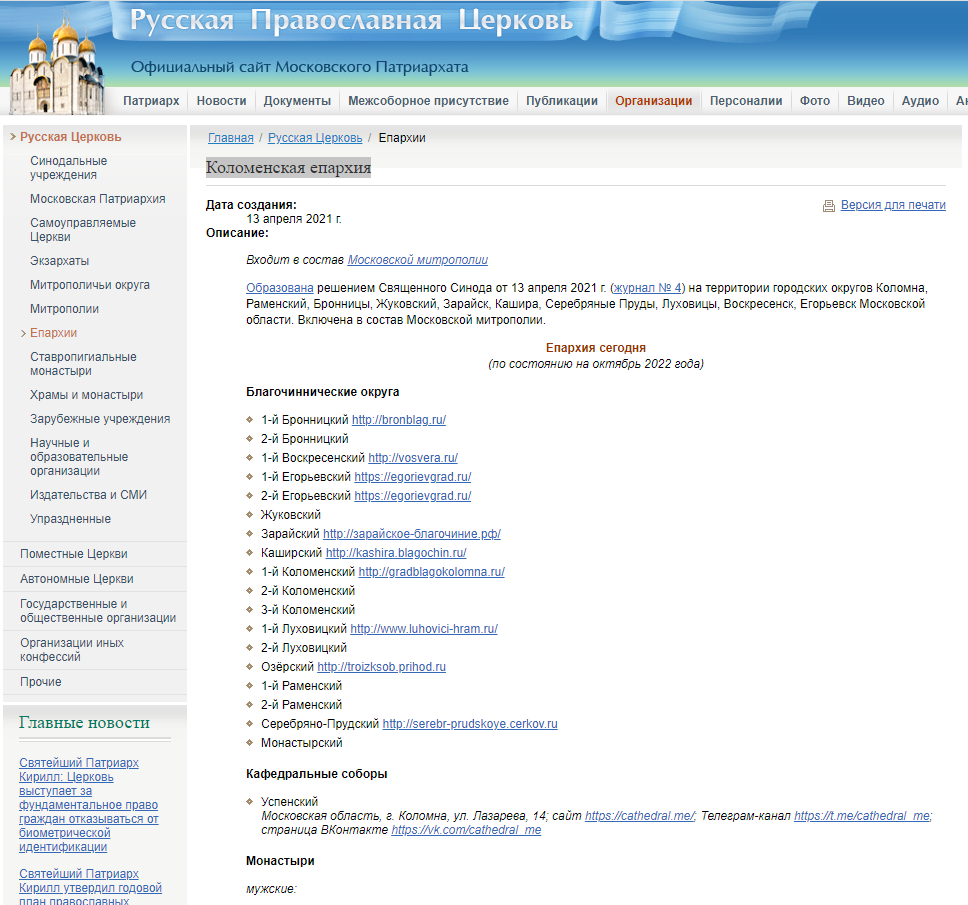This screenshot has width=968, height=905.
Task: Open the Видео section
Action: point(866,101)
